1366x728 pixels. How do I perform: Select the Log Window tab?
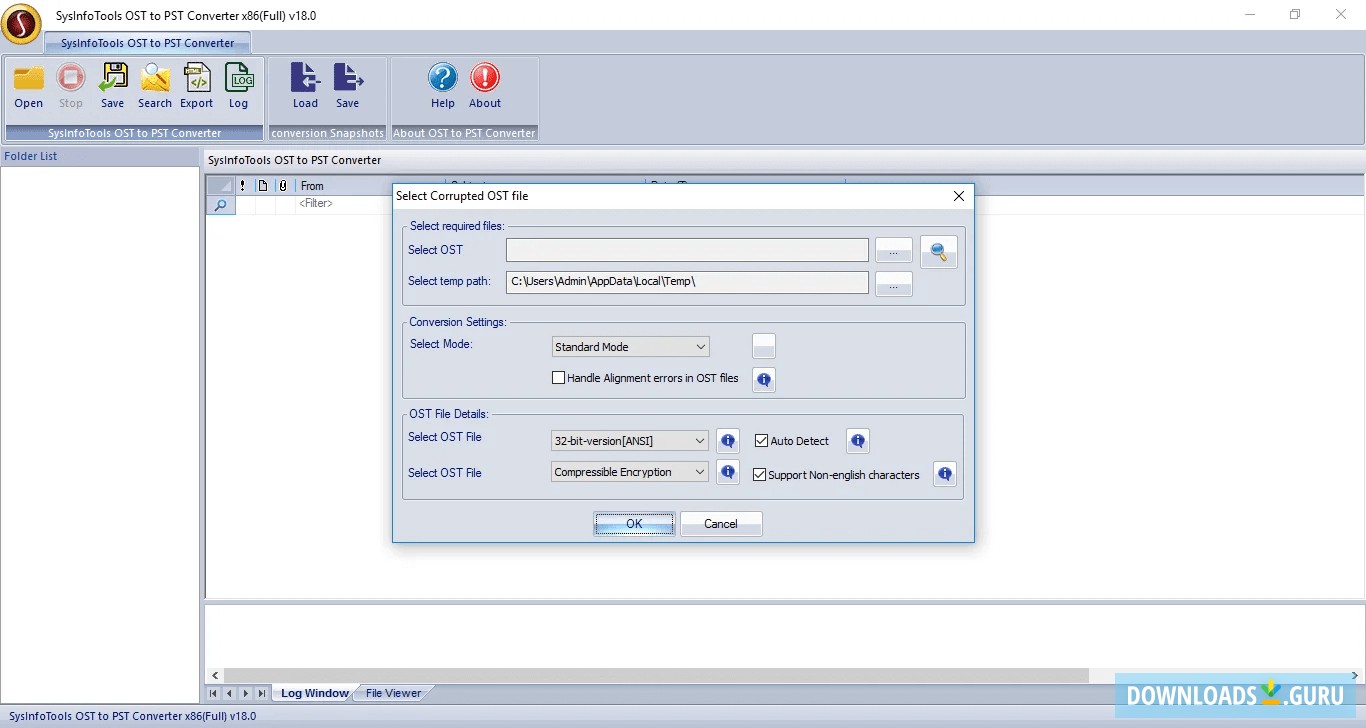pyautogui.click(x=313, y=692)
